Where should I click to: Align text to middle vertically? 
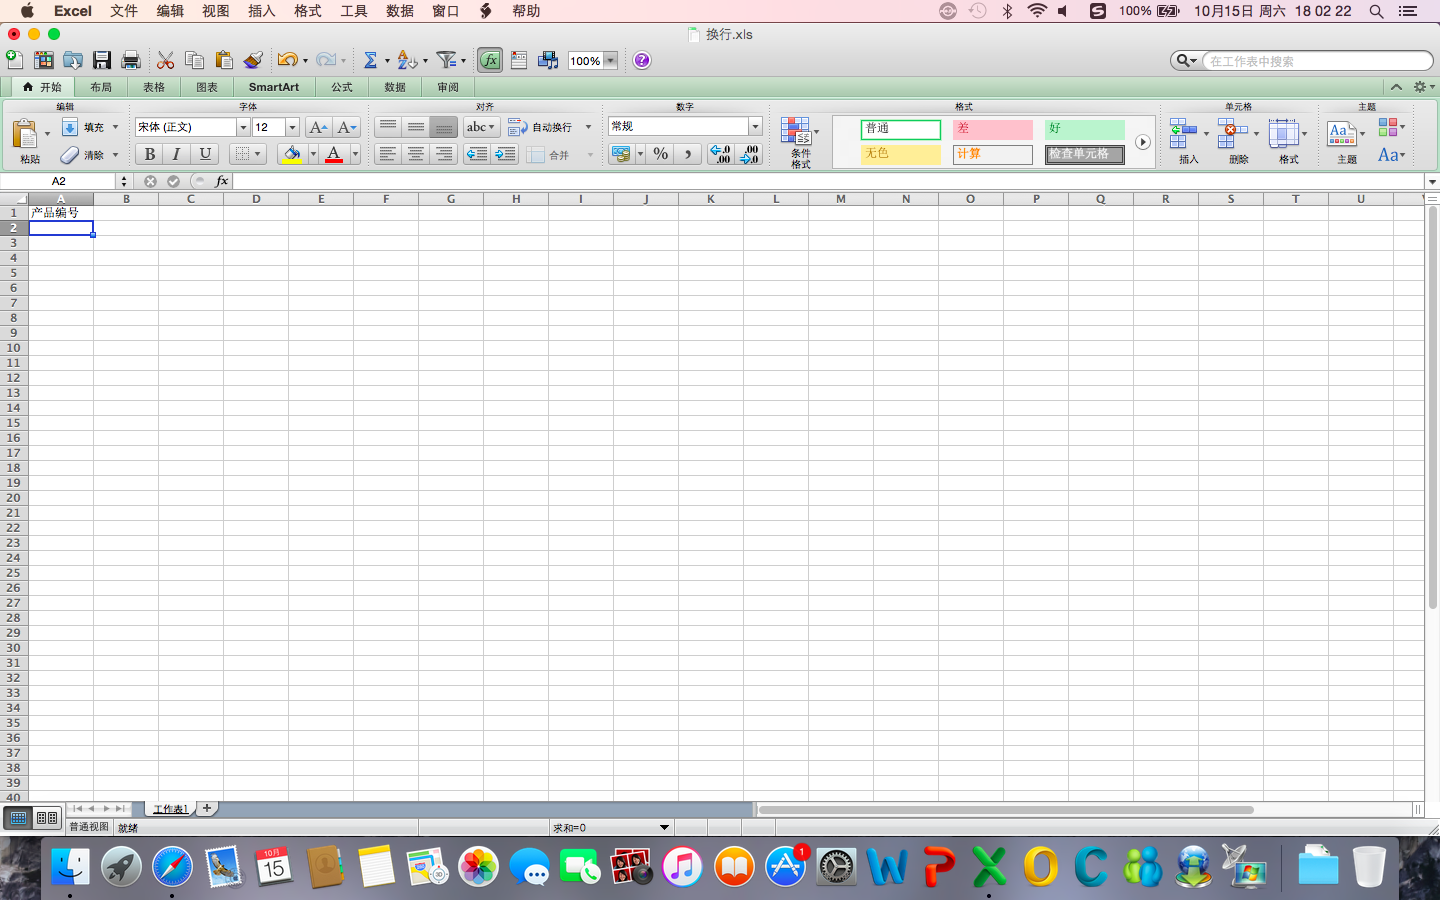[416, 127]
